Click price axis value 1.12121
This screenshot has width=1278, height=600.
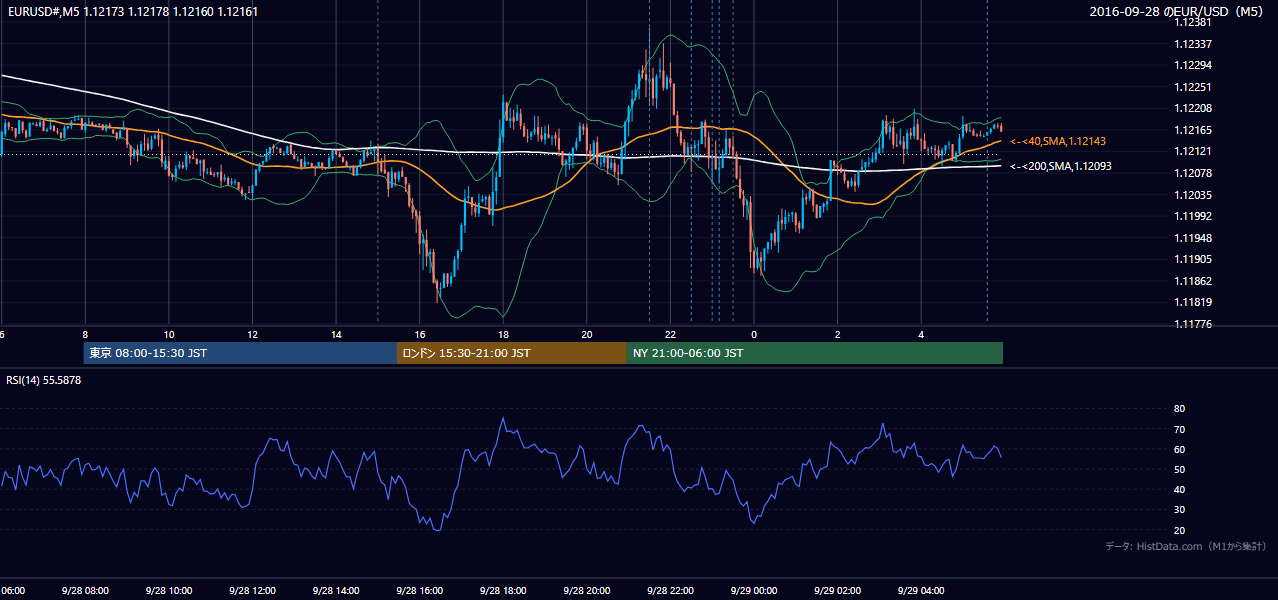point(1192,151)
